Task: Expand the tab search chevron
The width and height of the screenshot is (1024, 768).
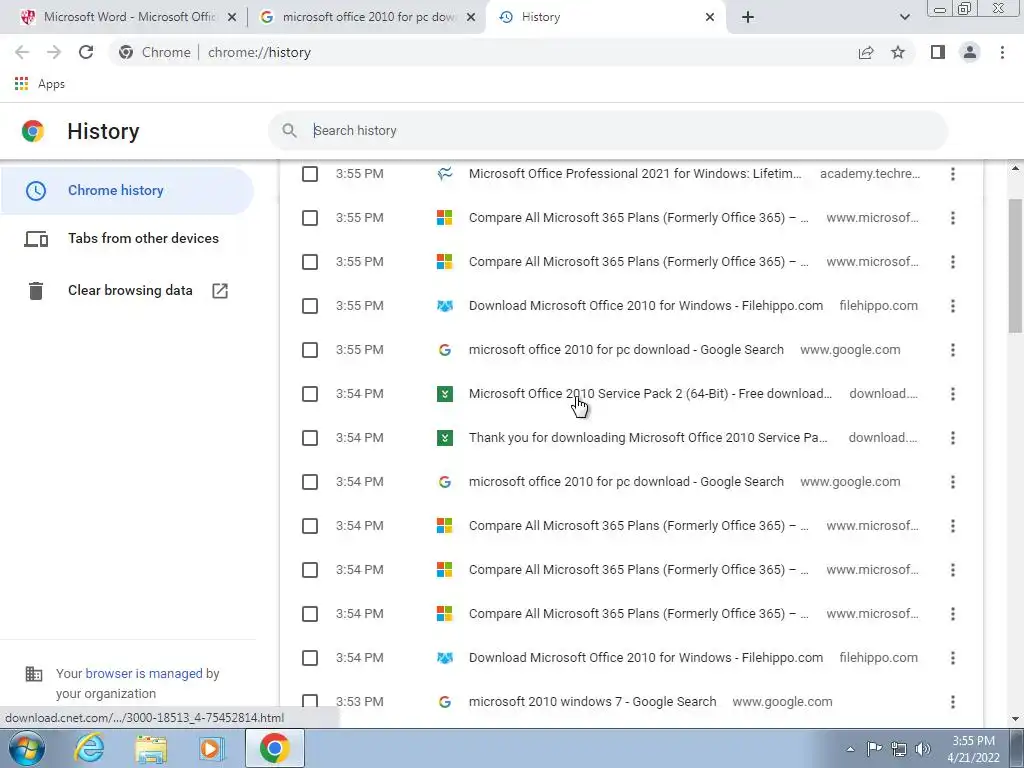Action: pos(904,17)
